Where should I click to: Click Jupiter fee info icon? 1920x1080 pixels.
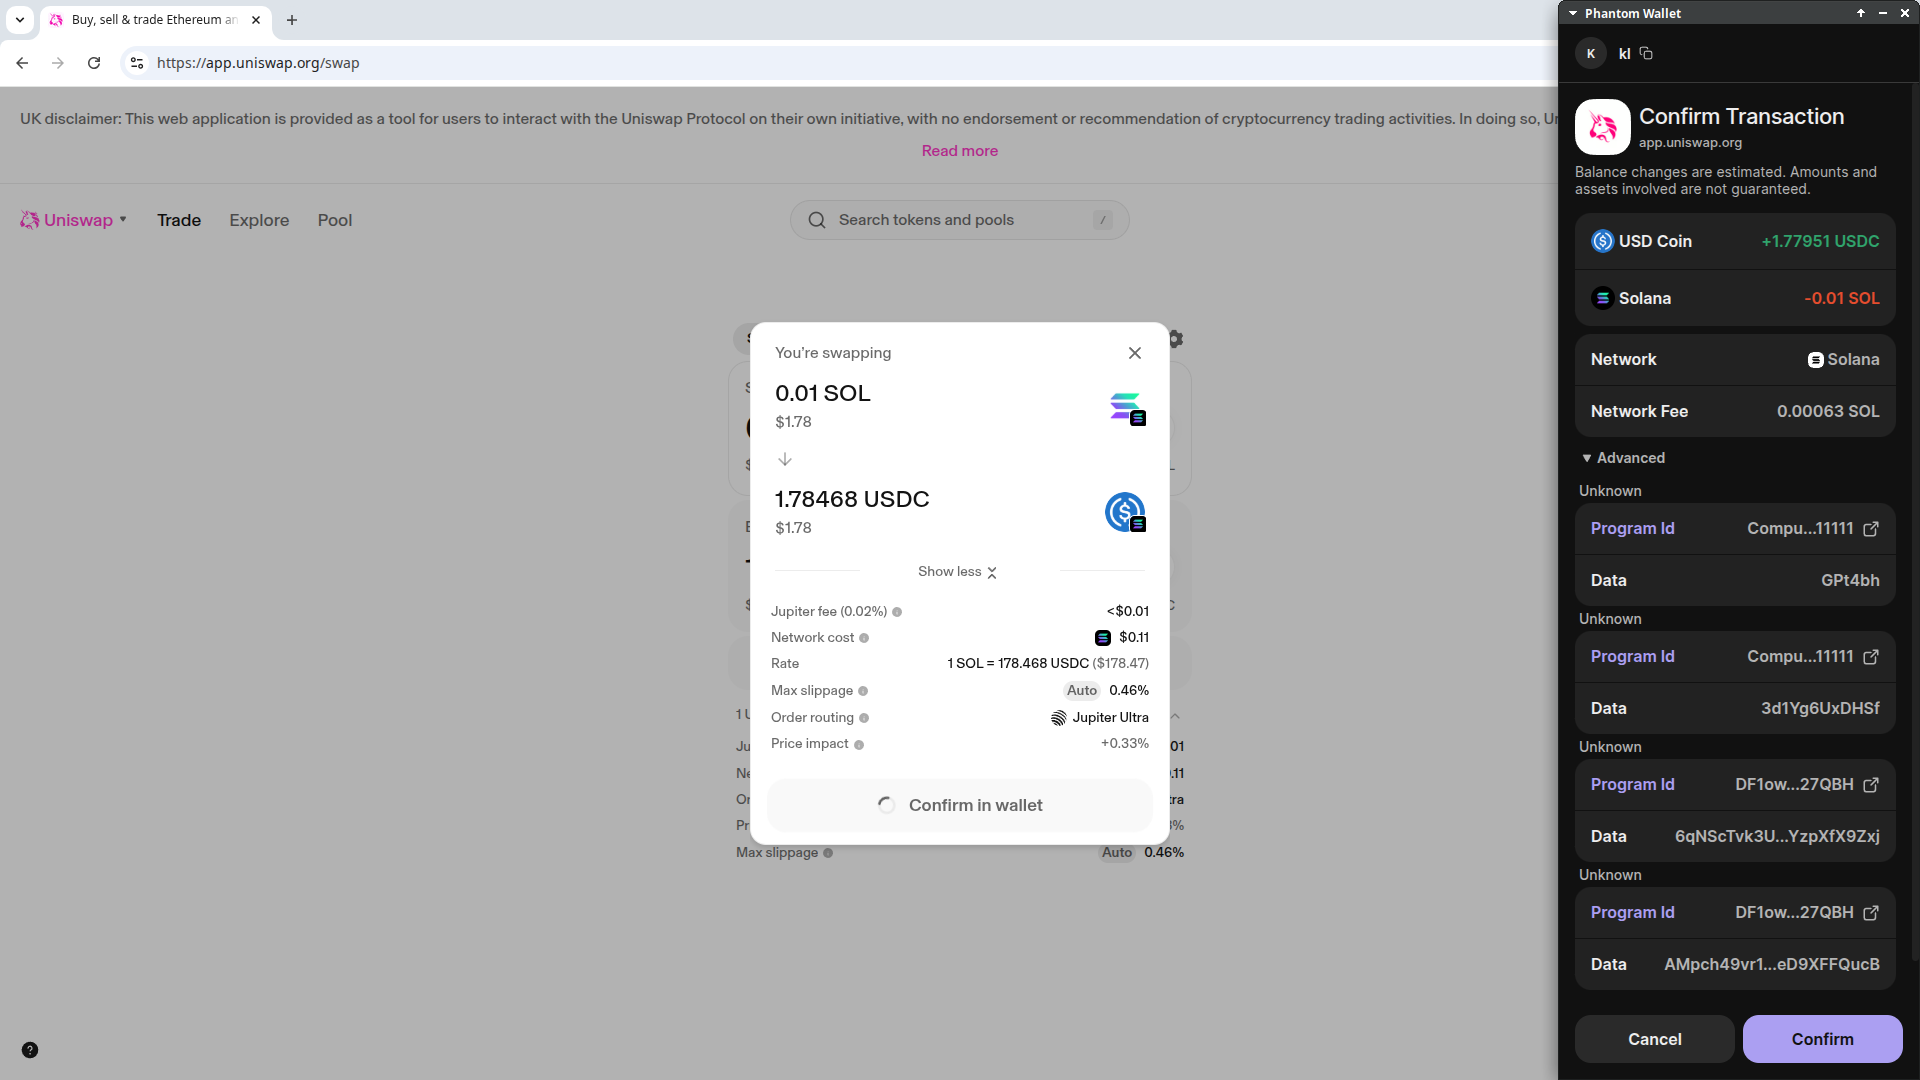(x=897, y=612)
